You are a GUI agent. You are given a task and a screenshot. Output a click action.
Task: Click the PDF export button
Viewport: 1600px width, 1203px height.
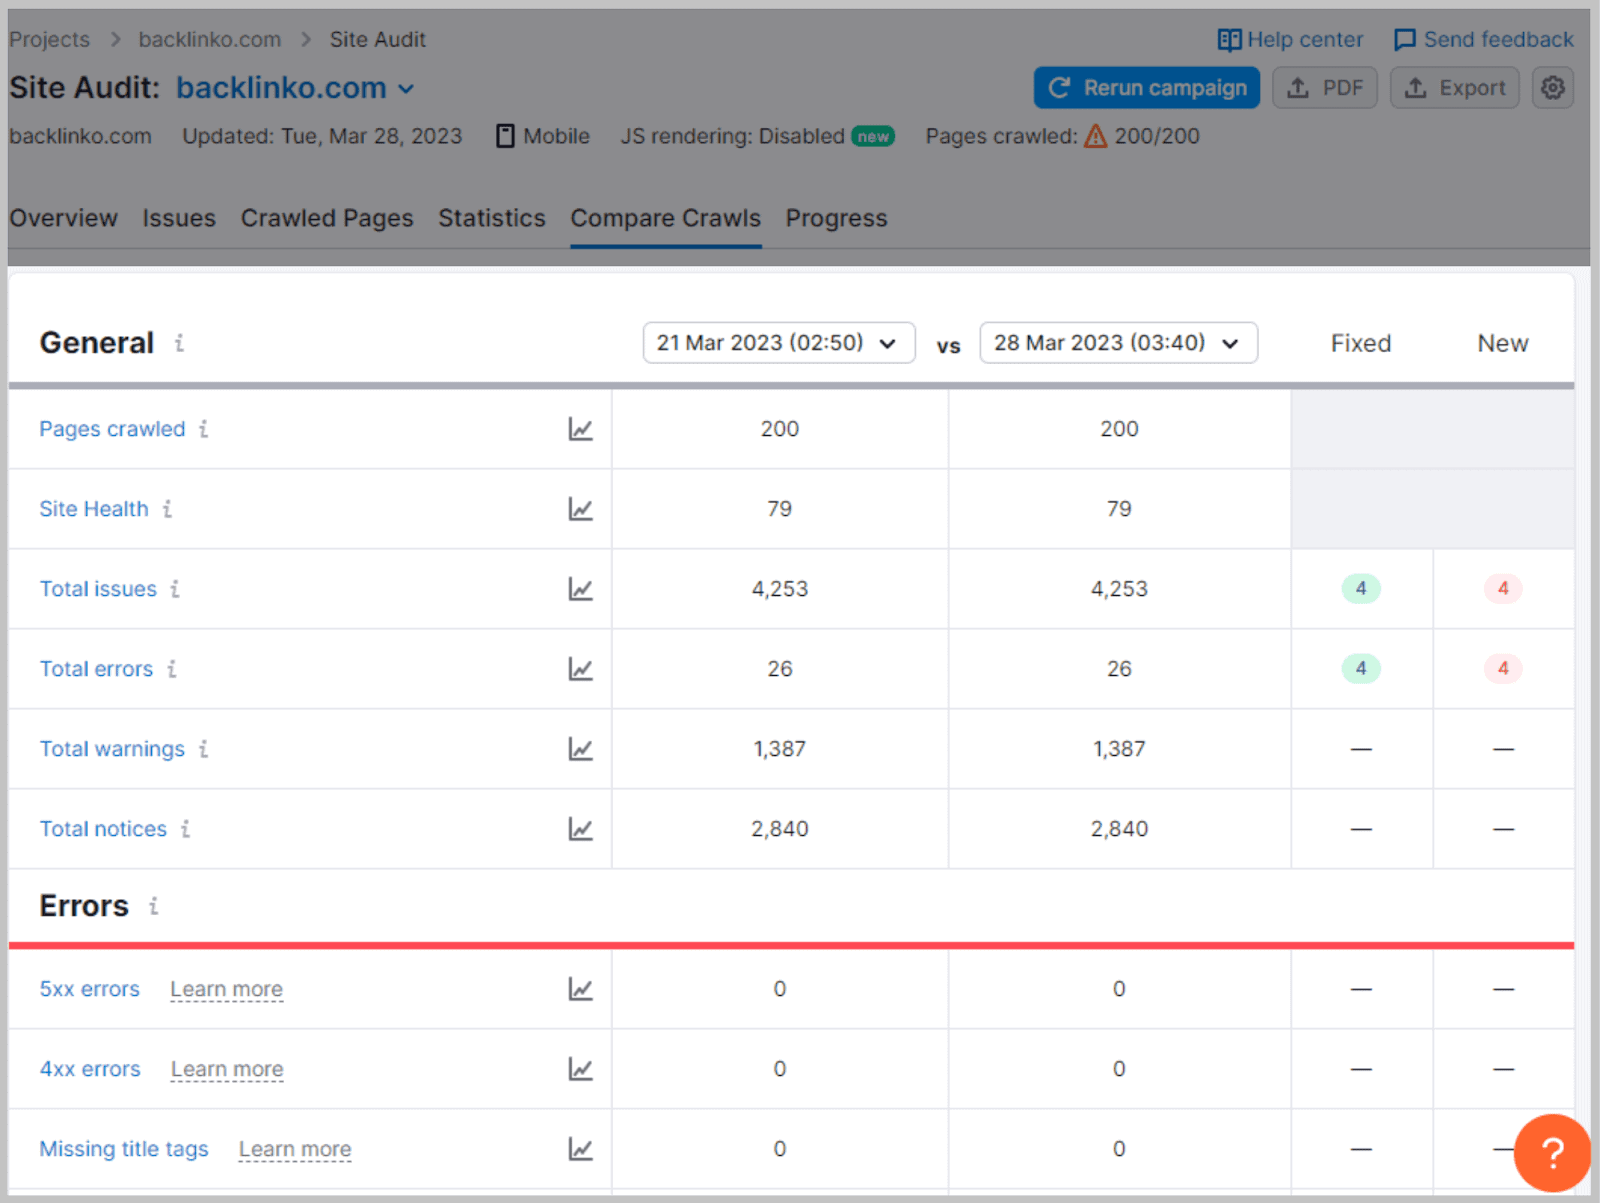[1325, 88]
